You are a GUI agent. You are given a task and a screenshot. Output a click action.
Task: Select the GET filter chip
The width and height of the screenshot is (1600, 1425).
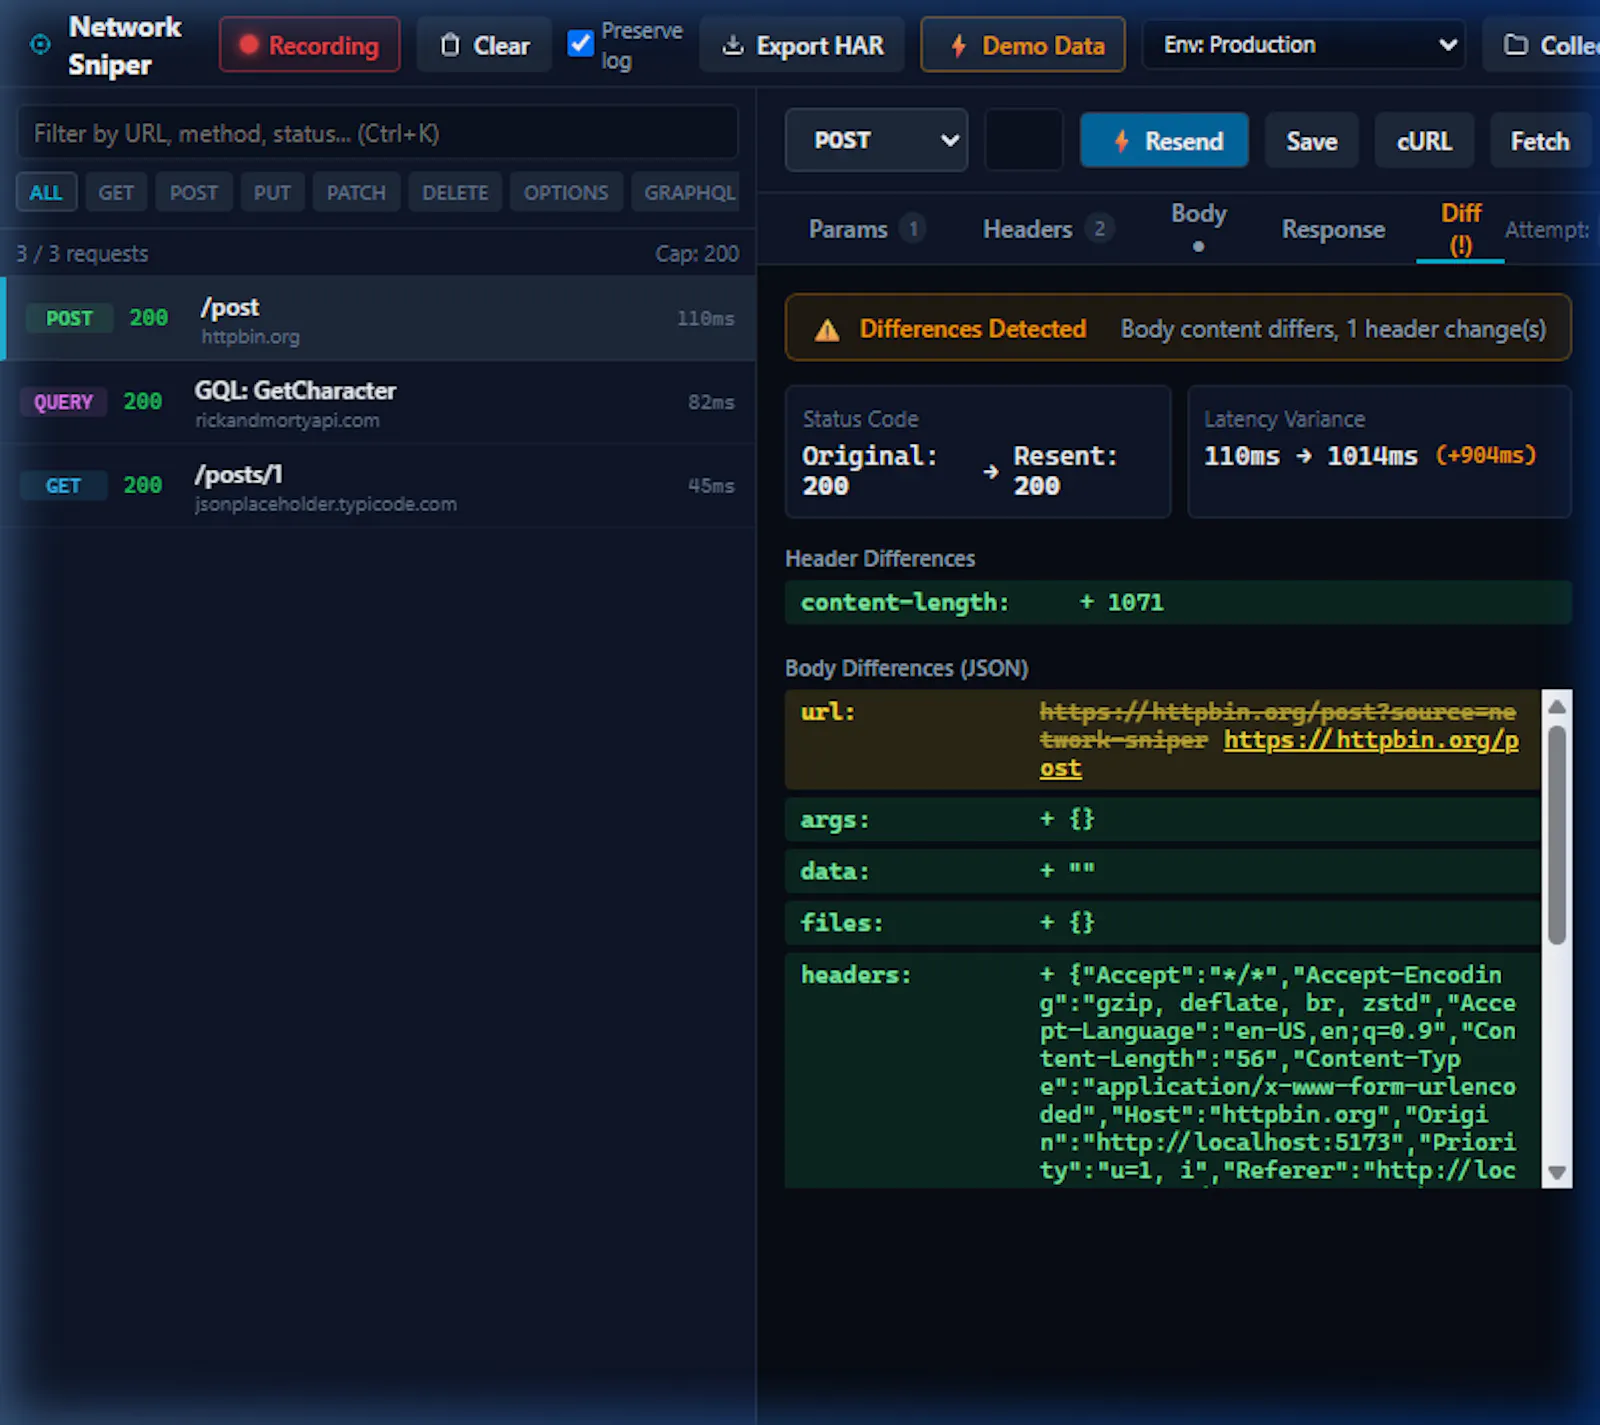(x=116, y=192)
